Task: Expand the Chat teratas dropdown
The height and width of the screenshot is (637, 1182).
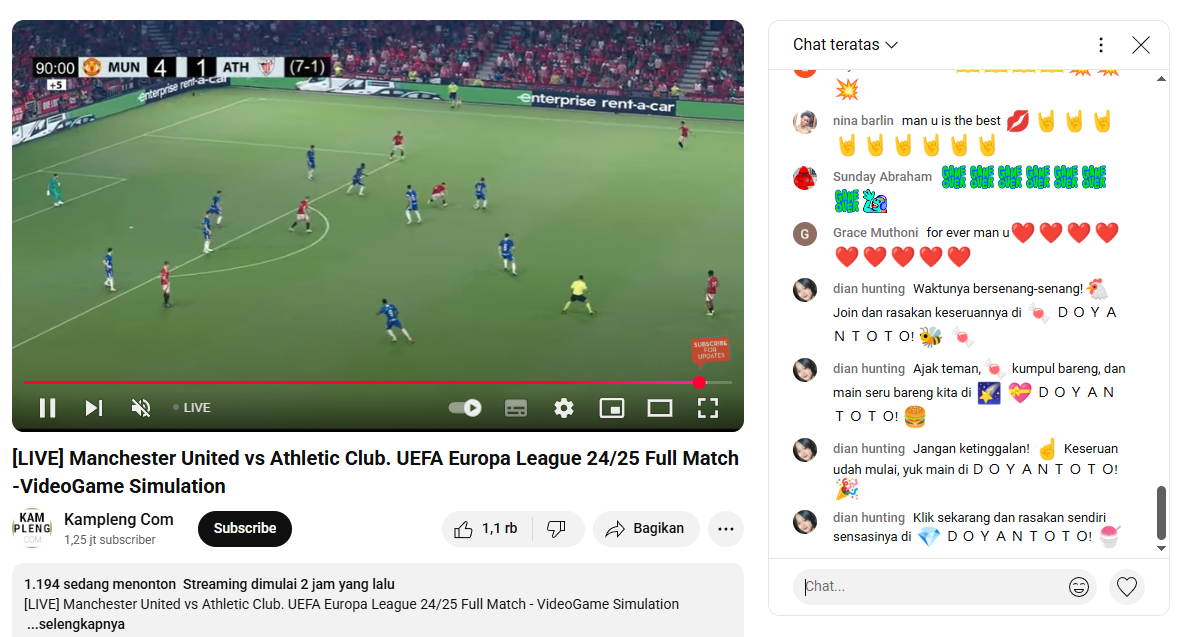Action: click(x=845, y=44)
